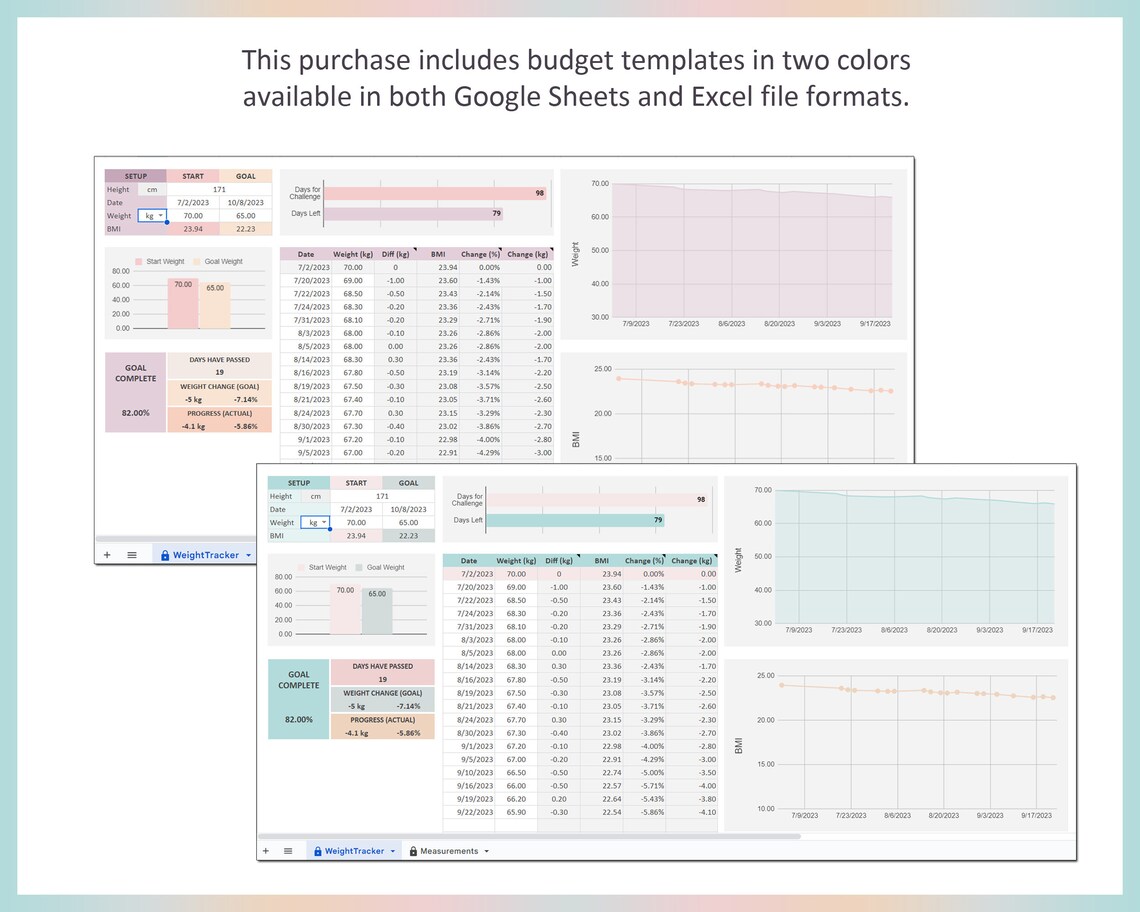Viewport: 1140px width, 912px height.
Task: Click the lock icon on bottom WeightTracker tab
Action: pos(320,851)
